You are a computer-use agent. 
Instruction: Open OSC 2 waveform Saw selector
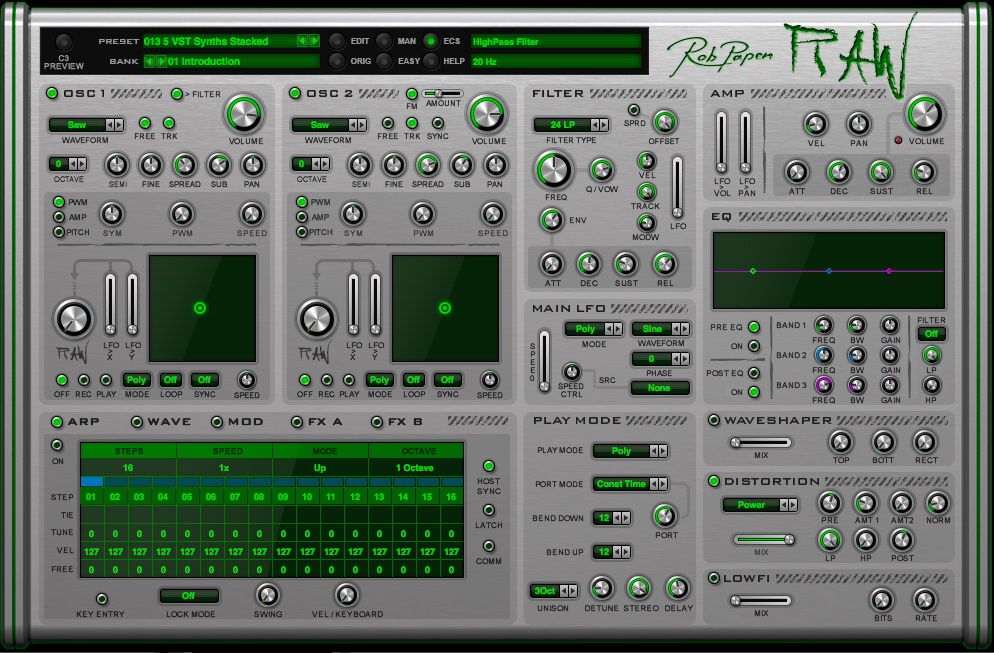[329, 125]
